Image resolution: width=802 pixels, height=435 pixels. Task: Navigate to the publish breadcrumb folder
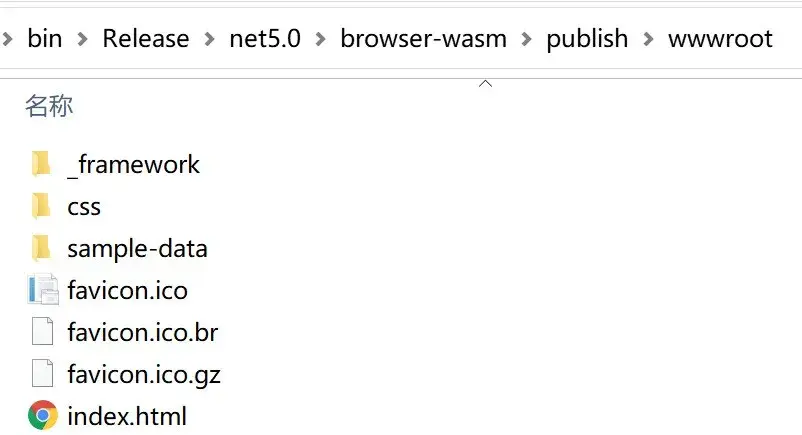point(587,39)
